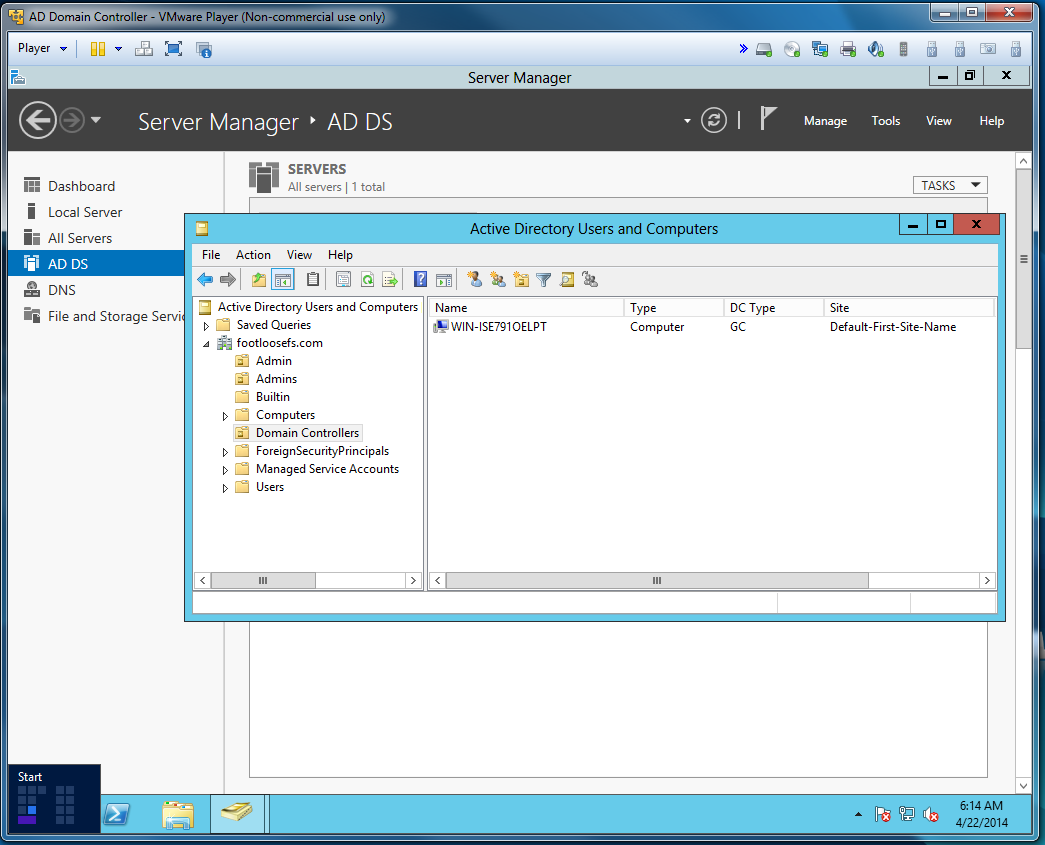This screenshot has width=1045, height=845.
Task: Create a new organizational unit via toolbar icon
Action: tap(521, 280)
